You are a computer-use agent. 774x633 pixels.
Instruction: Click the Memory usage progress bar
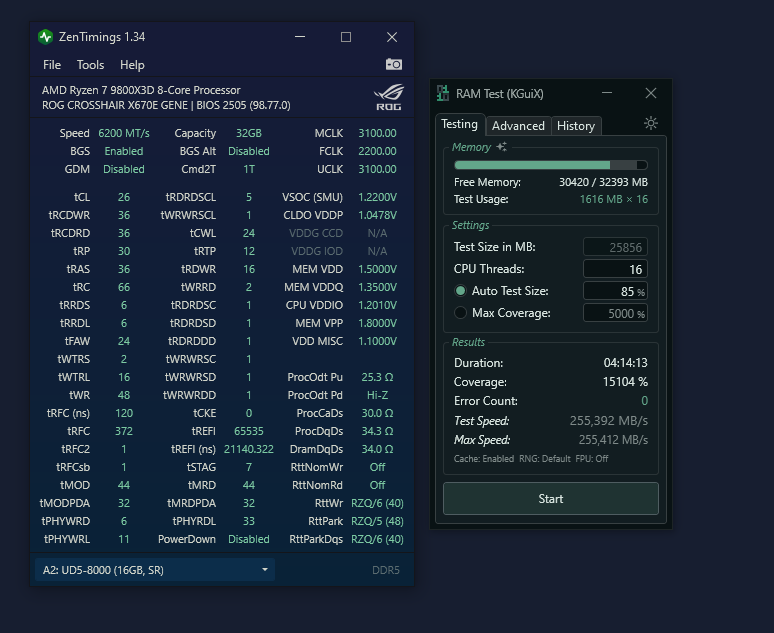tap(550, 165)
